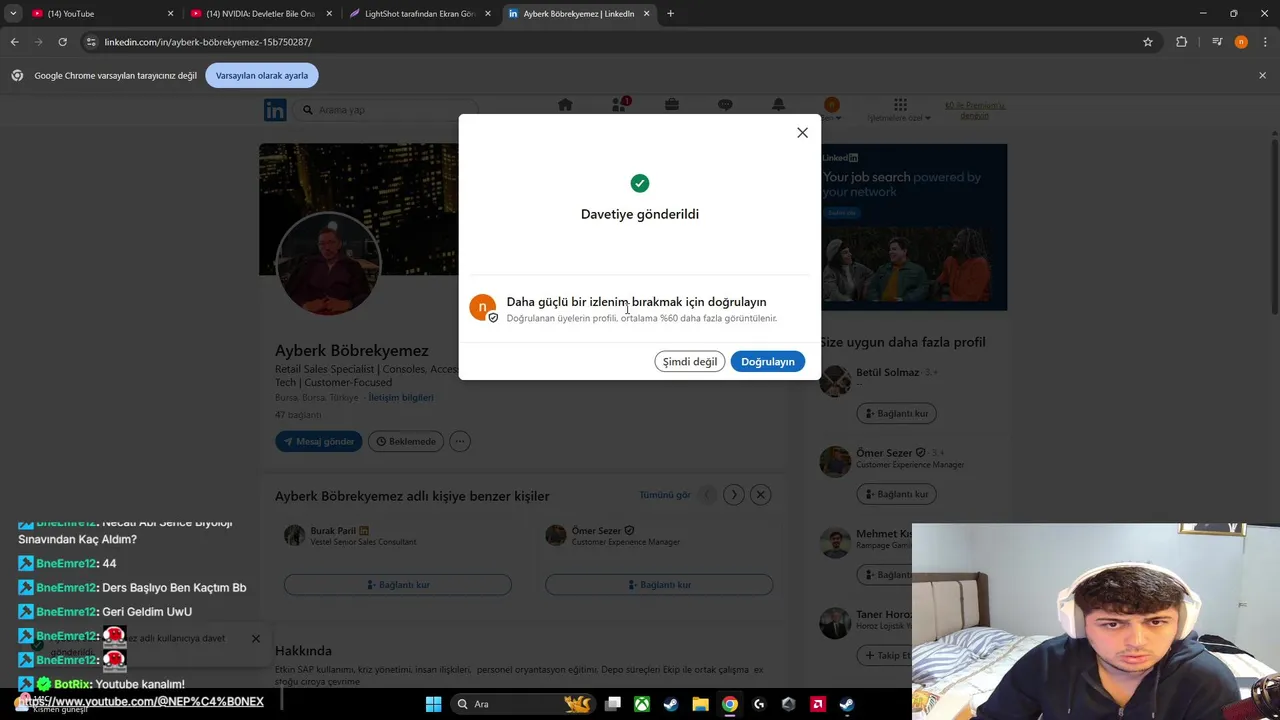This screenshot has height=720, width=1280.
Task: Close the invitation toast notification
Action: click(x=255, y=638)
